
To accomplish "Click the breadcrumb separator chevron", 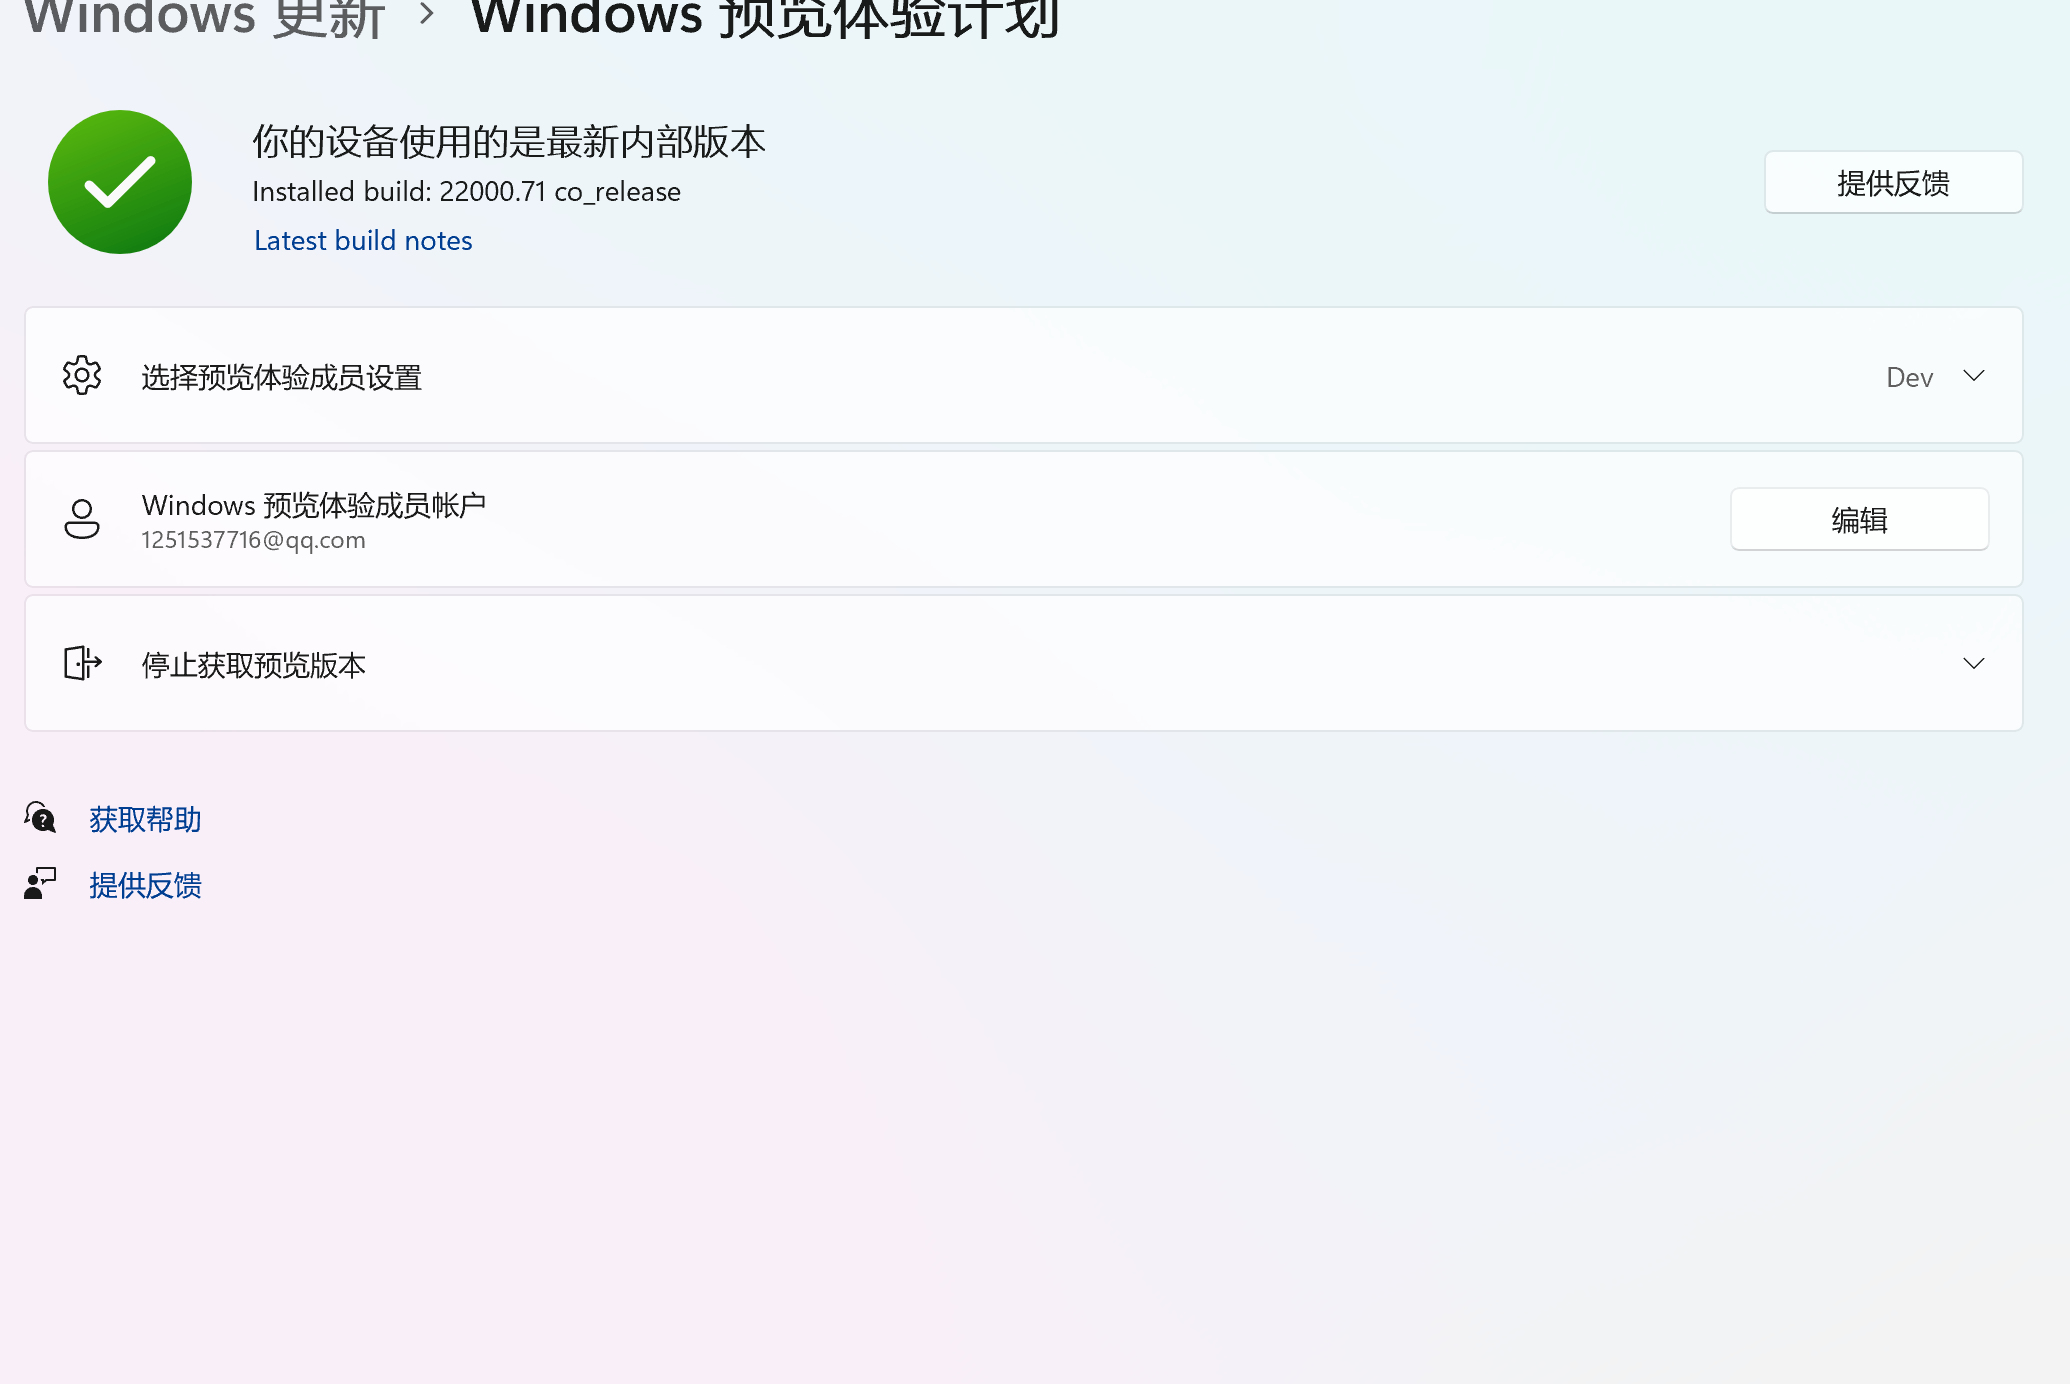I will click(x=427, y=15).
